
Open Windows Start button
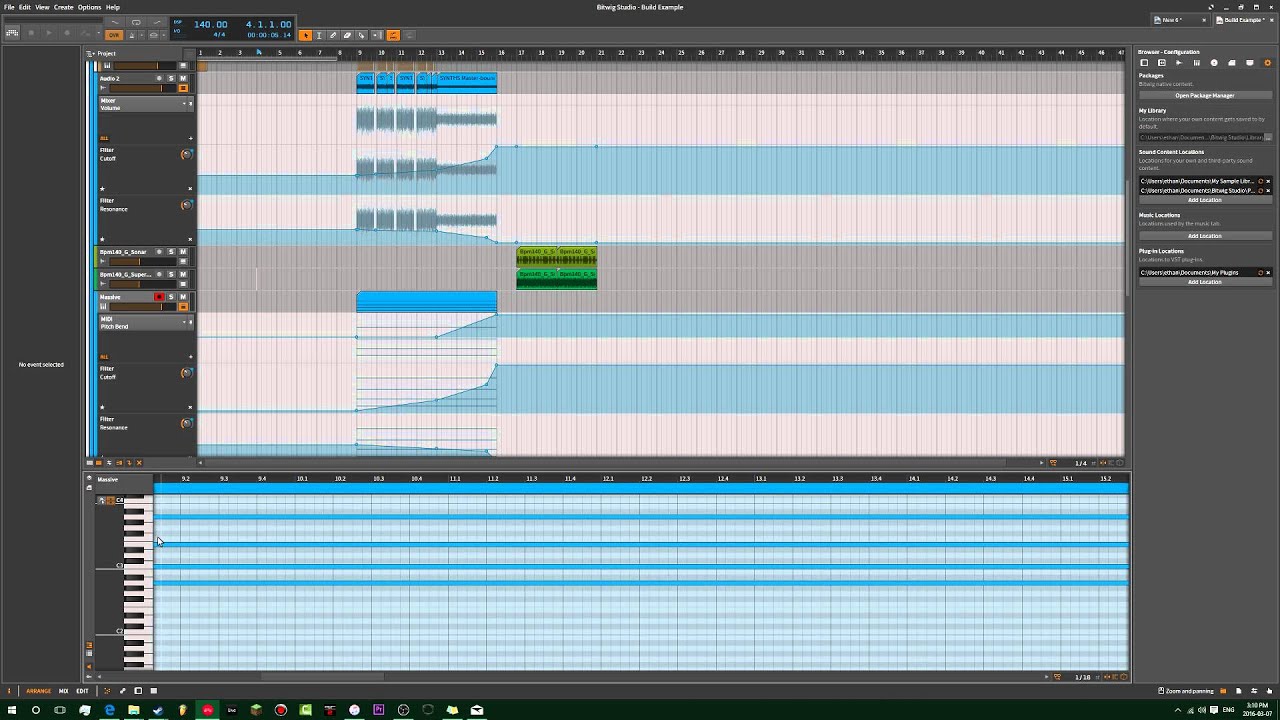(x=10, y=710)
